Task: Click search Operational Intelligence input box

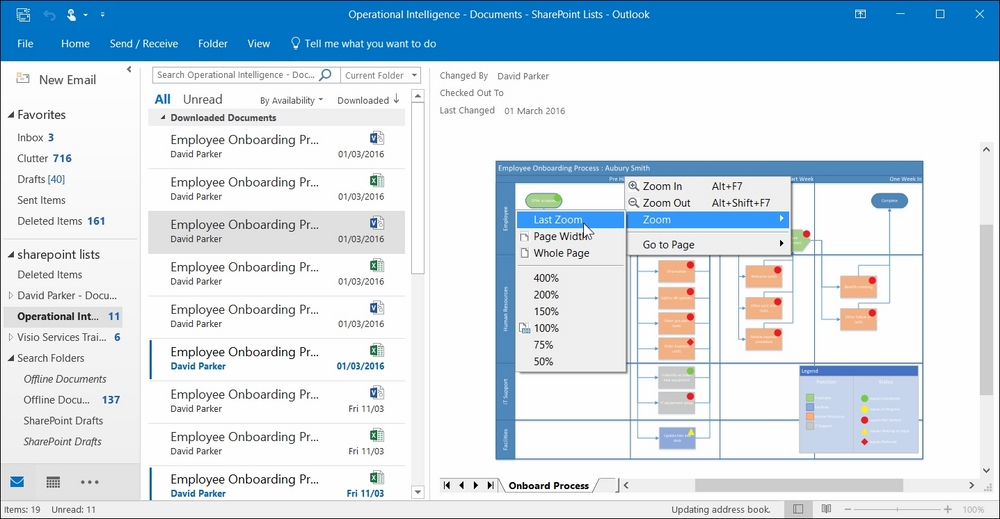Action: 236,75
